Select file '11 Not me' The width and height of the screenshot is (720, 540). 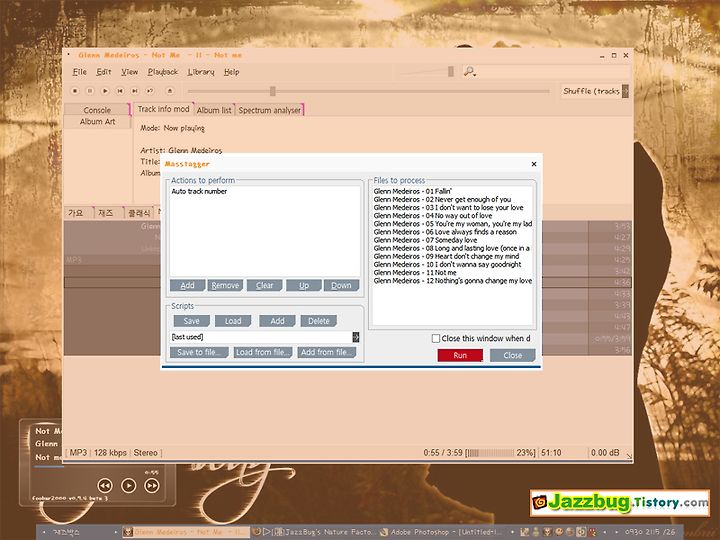pyautogui.click(x=415, y=272)
